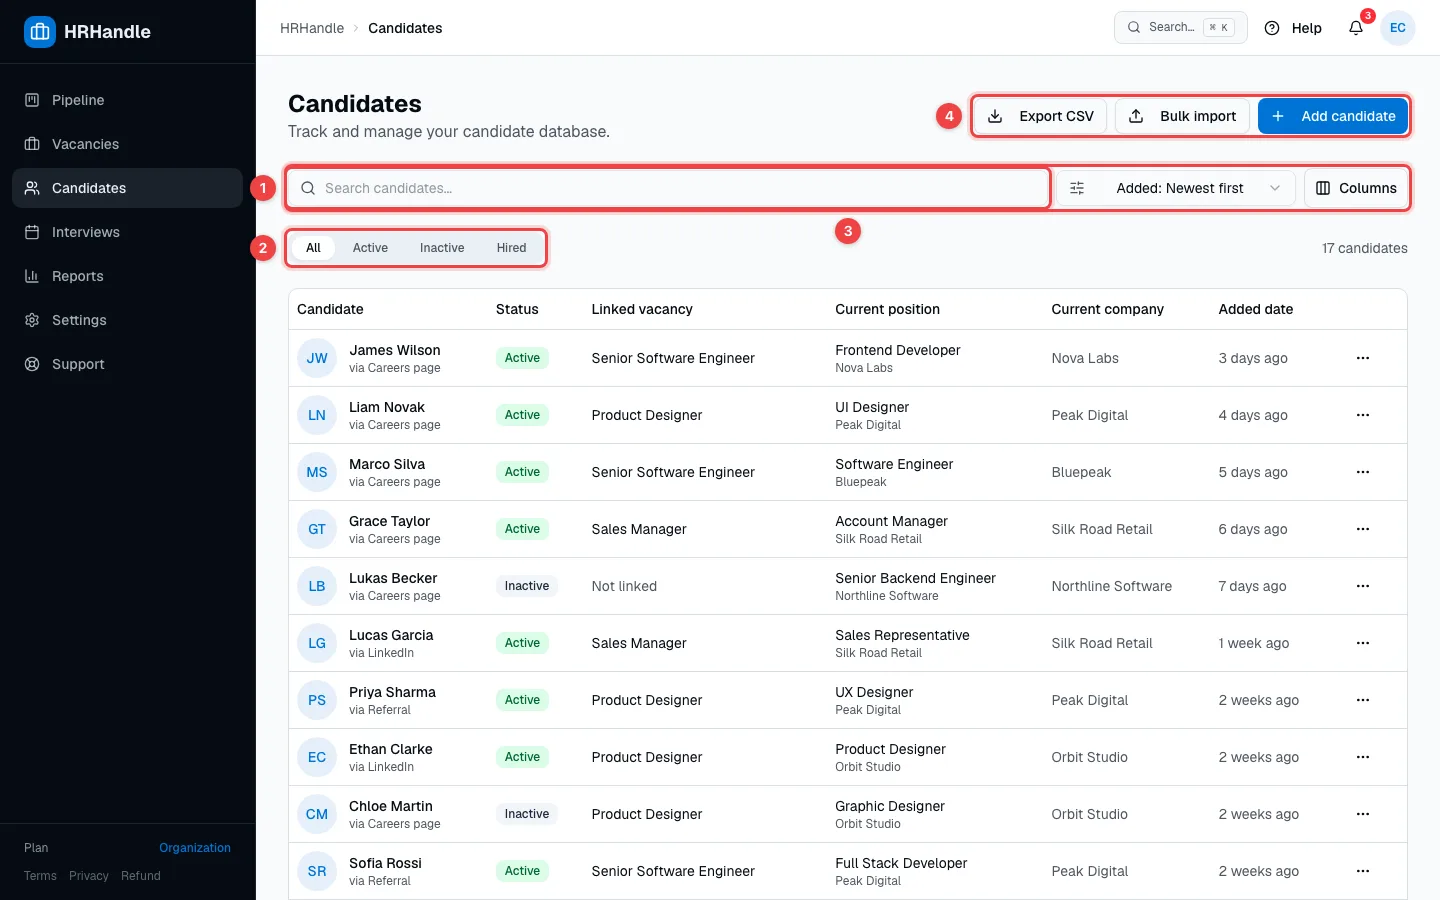The image size is (1440, 900).
Task: Open Vacancies in the sidebar
Action: point(127,144)
